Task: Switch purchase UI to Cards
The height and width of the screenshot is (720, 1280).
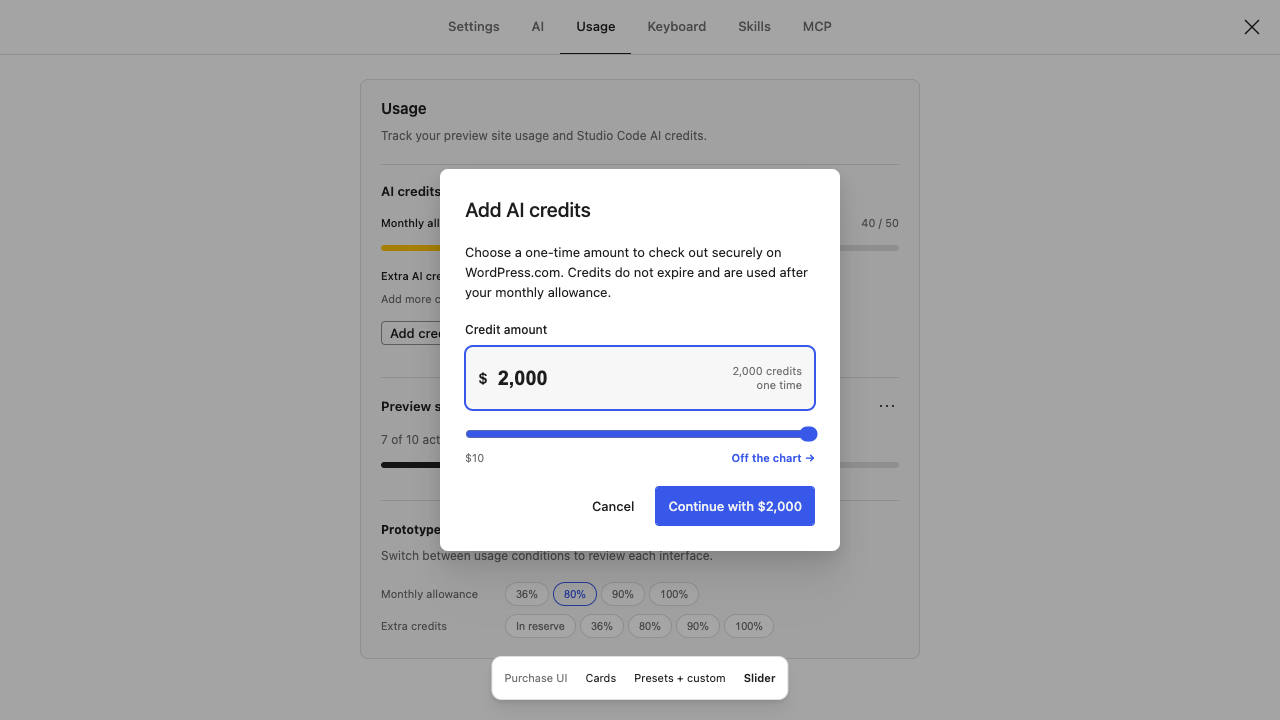Action: (601, 678)
